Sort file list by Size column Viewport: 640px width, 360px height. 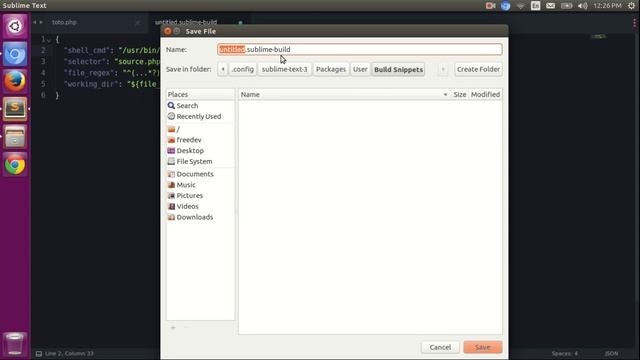[x=460, y=94]
